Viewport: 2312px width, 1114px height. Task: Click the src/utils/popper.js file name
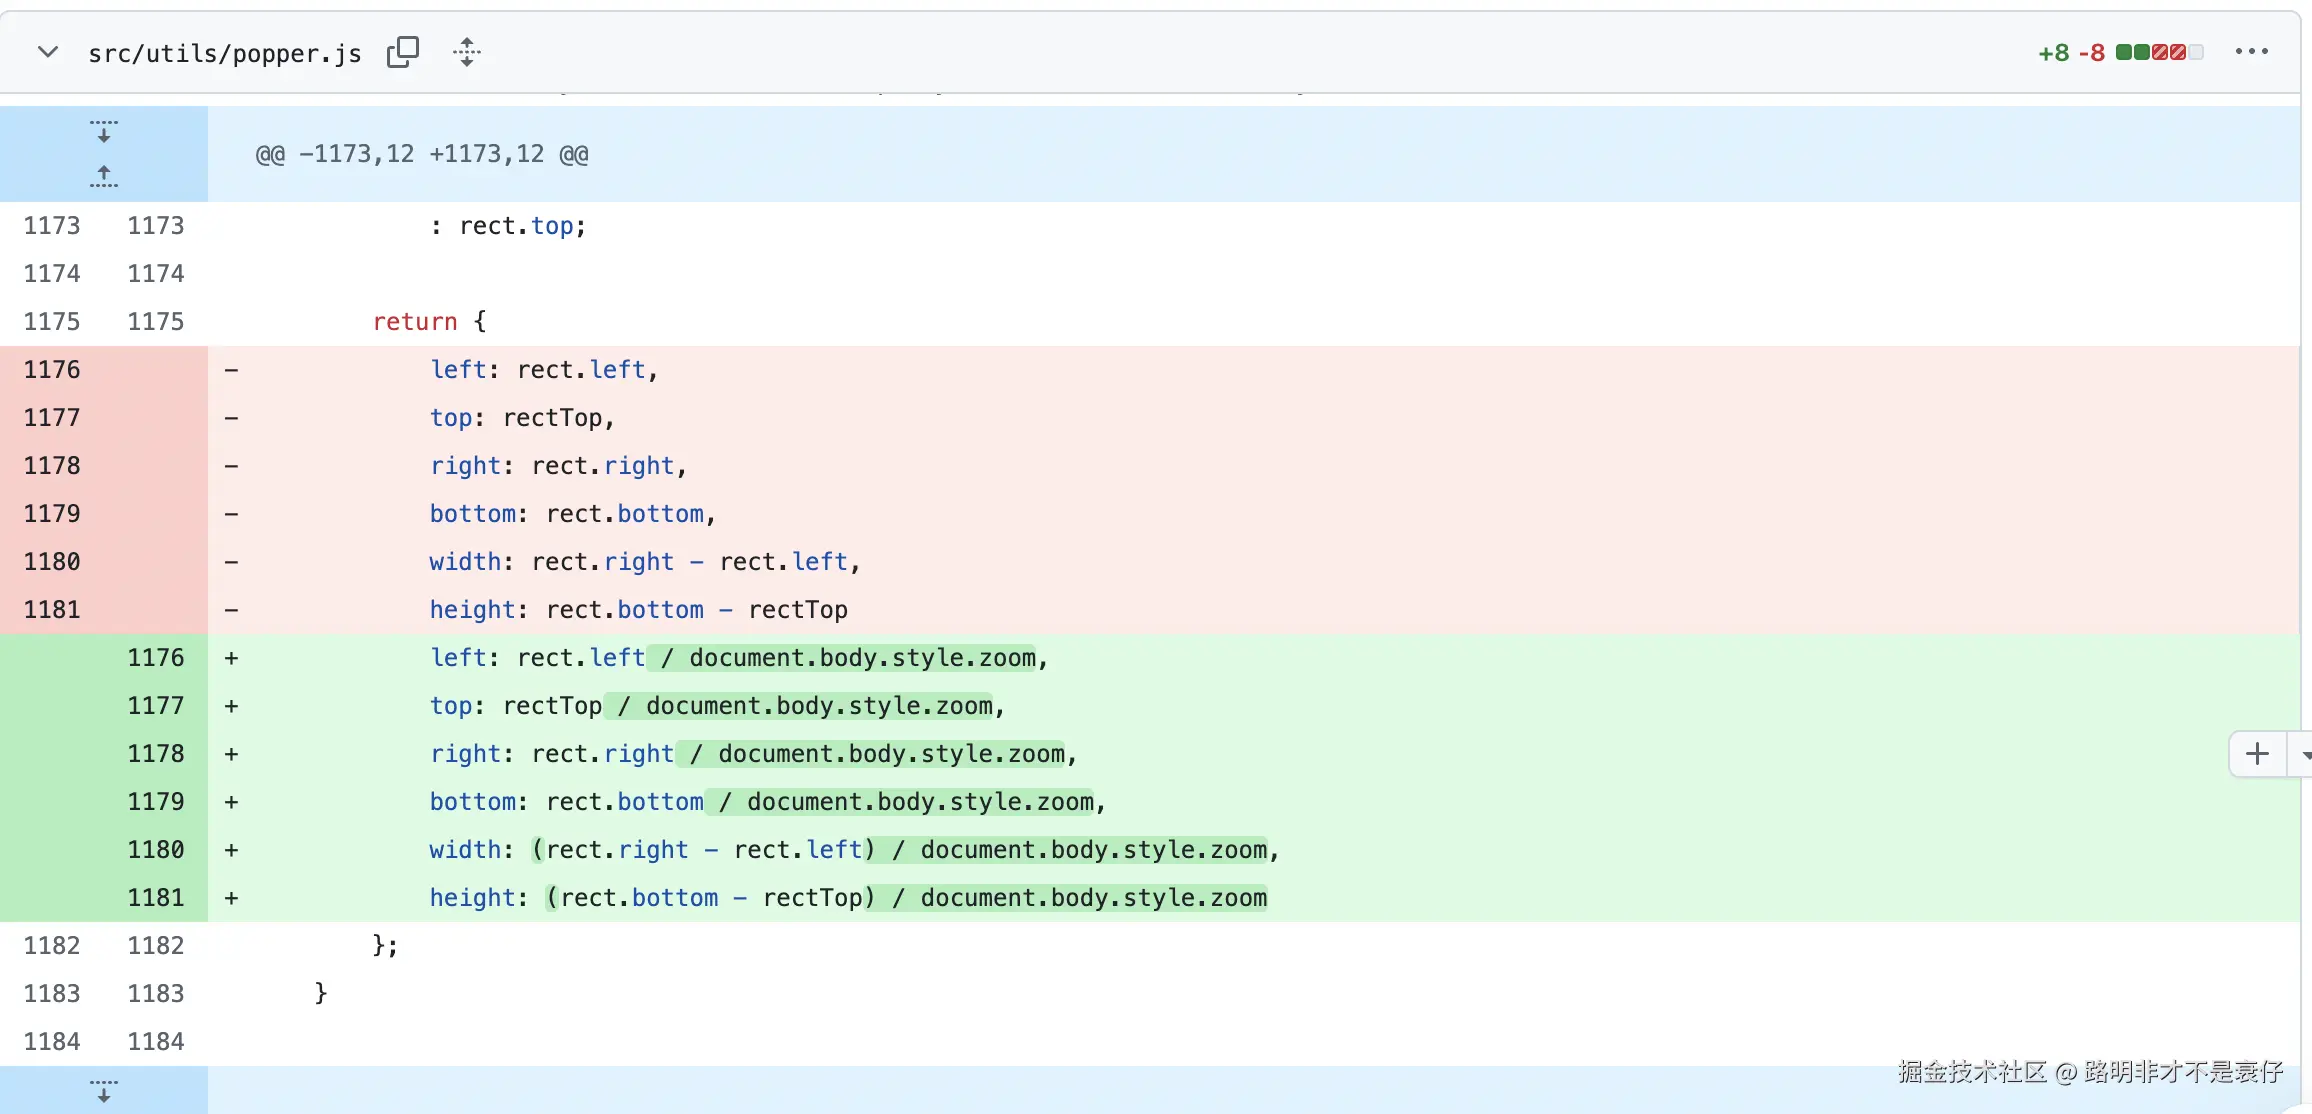[224, 53]
